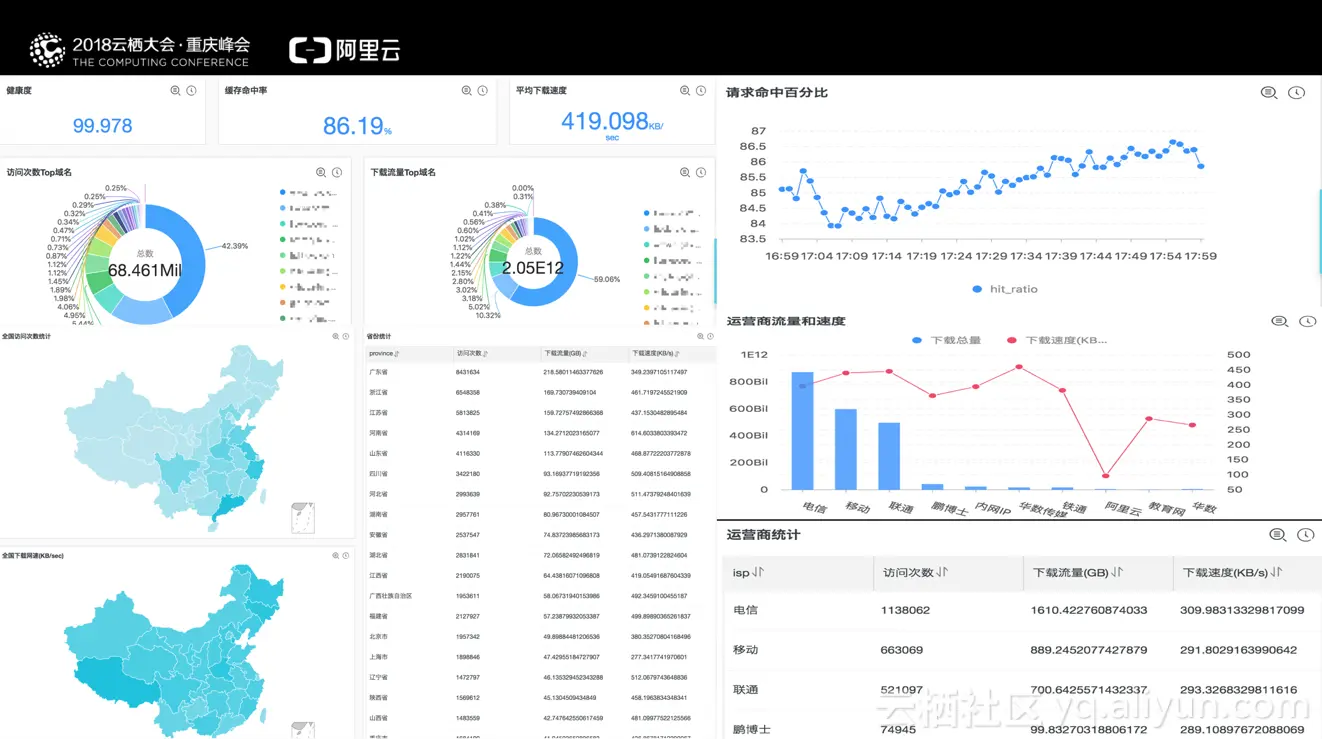Click the 移动 bar in 运营商流量和速度 chart
The width and height of the screenshot is (1322, 739).
[x=846, y=449]
